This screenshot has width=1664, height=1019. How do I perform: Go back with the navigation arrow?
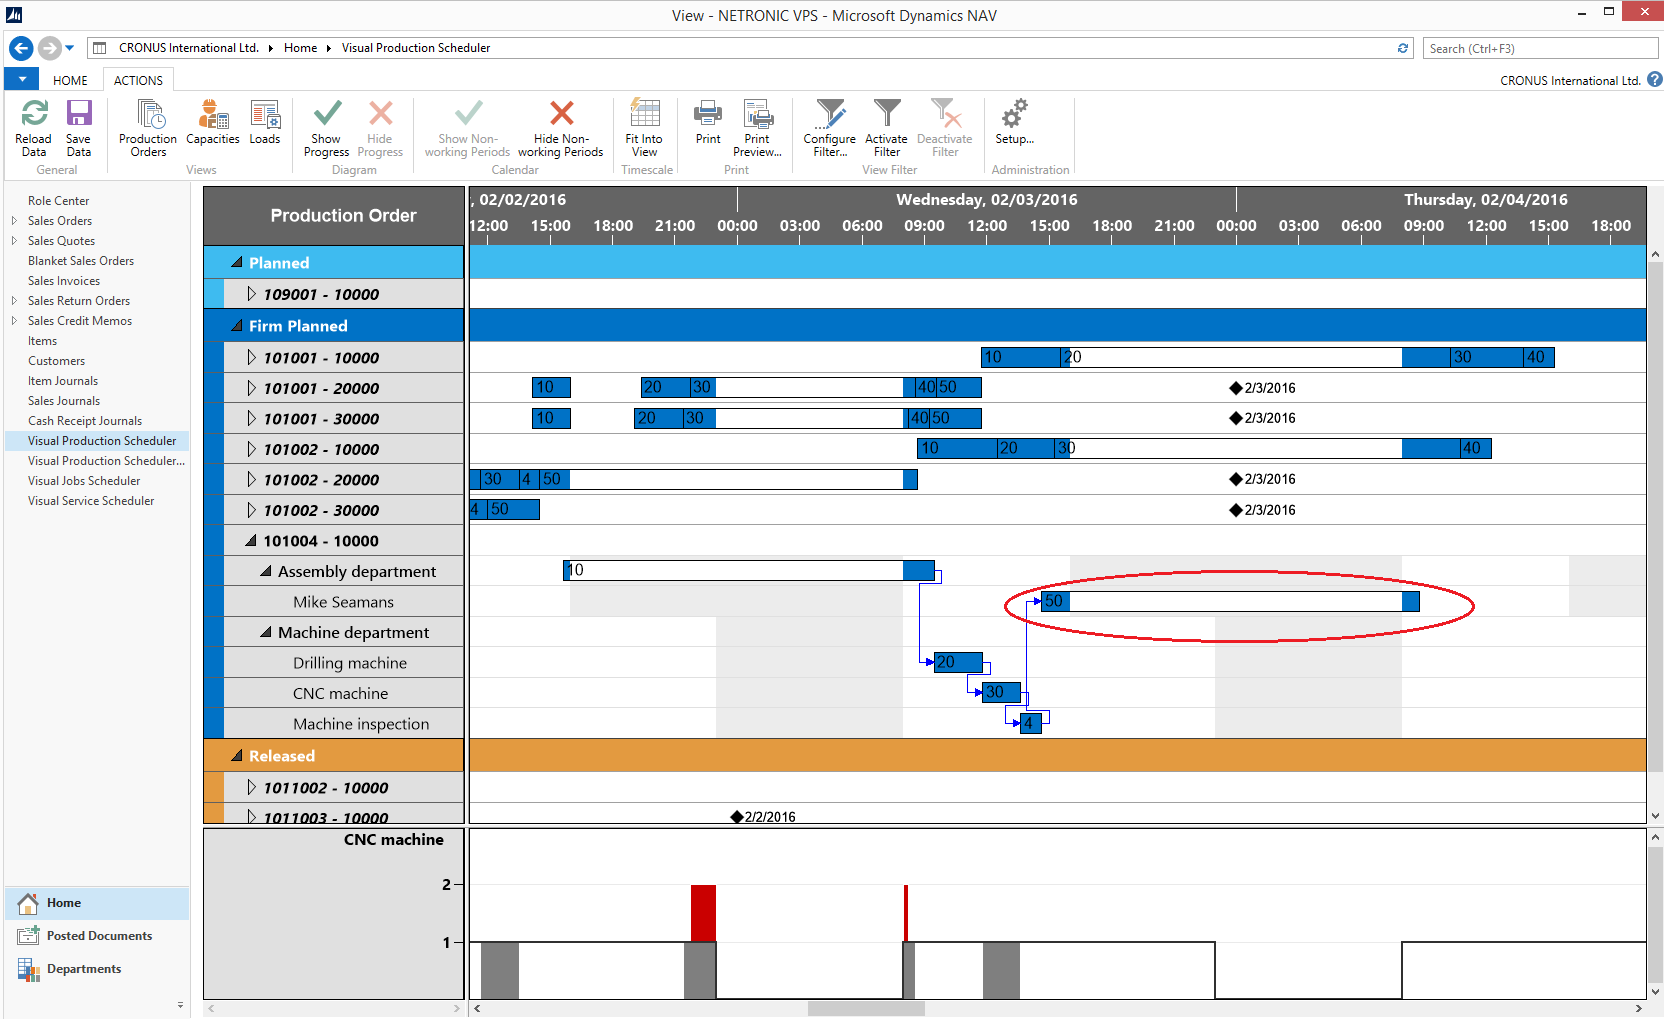pyautogui.click(x=21, y=48)
